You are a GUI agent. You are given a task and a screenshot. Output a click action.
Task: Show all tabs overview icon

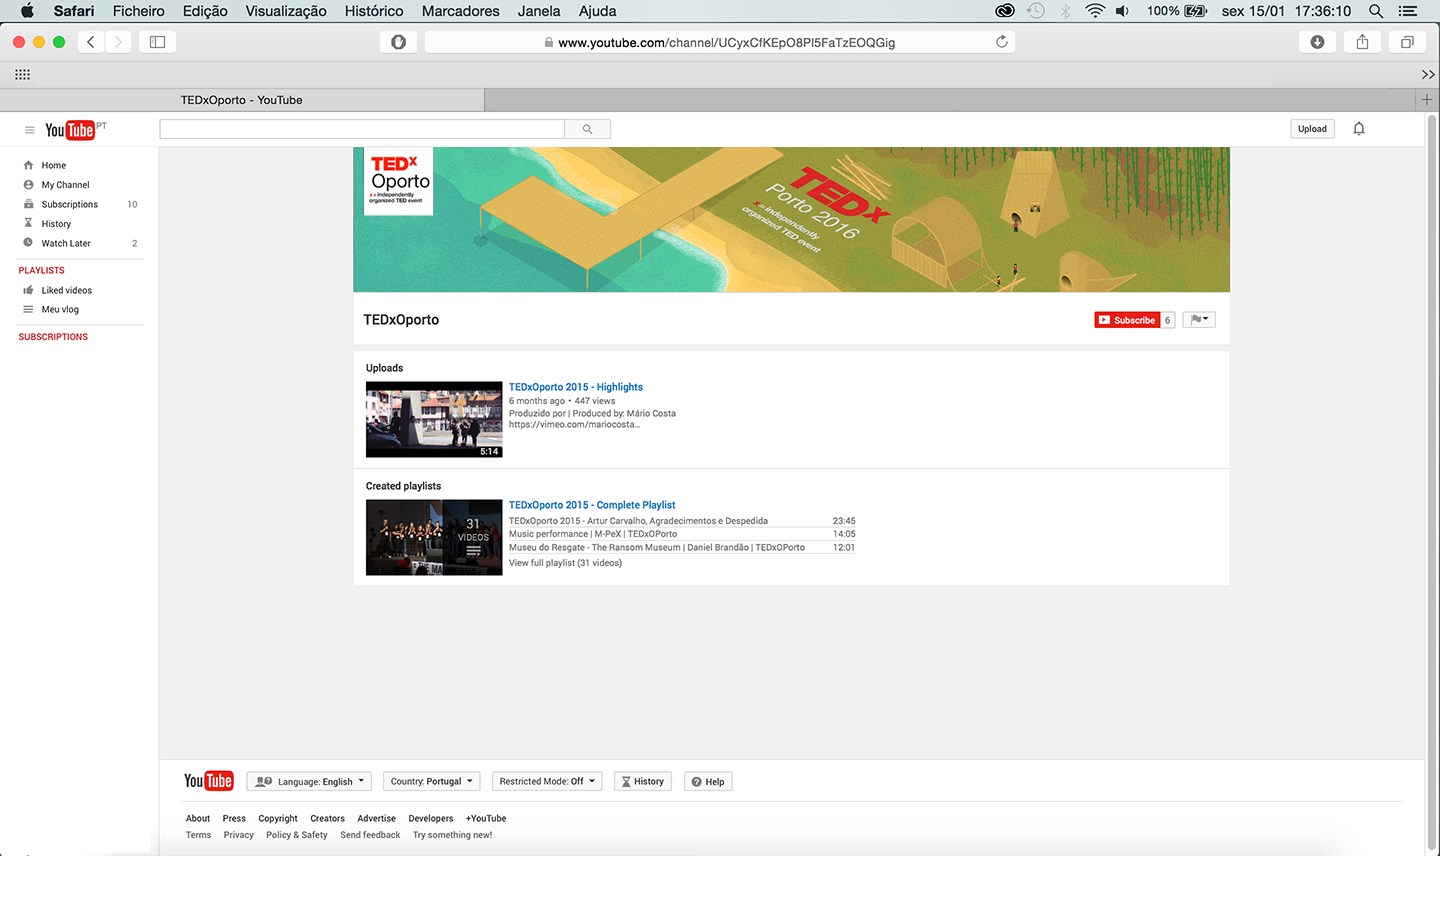click(1407, 42)
